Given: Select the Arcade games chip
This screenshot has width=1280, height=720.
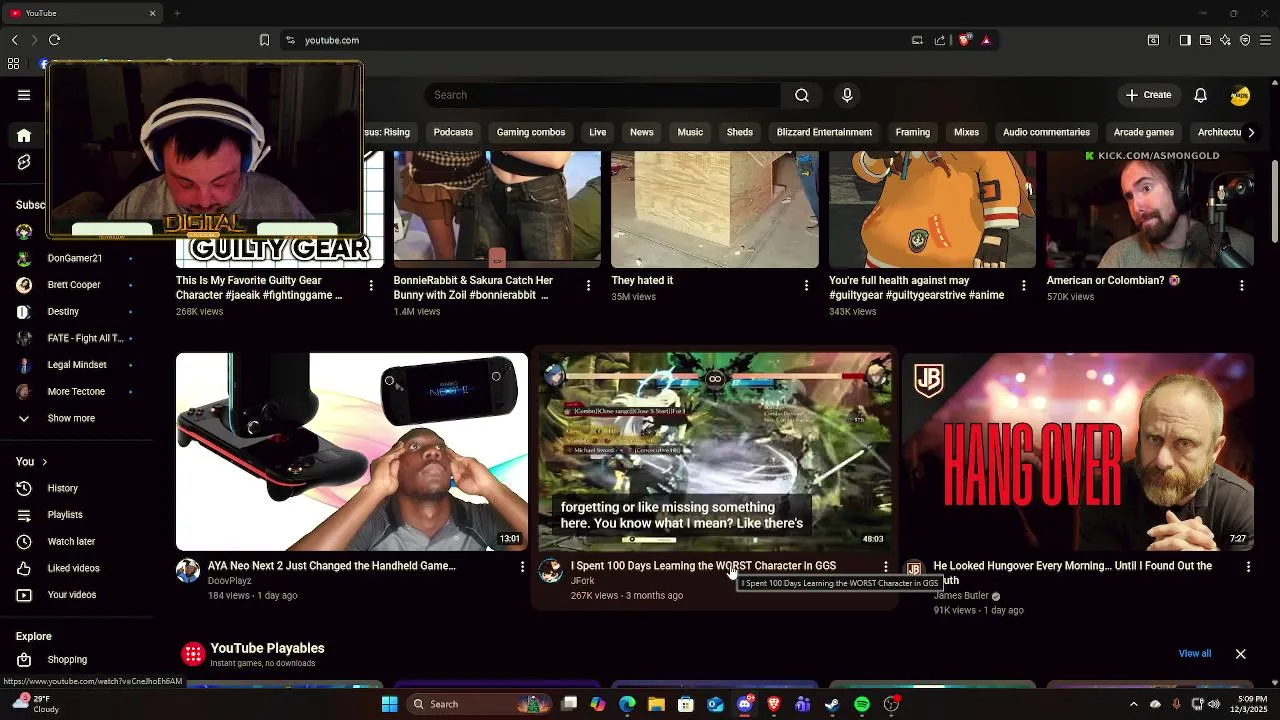Looking at the screenshot, I should tap(1144, 132).
